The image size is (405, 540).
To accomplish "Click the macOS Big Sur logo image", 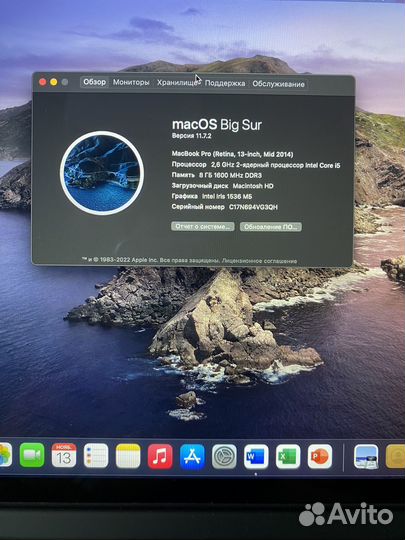I will [102, 173].
